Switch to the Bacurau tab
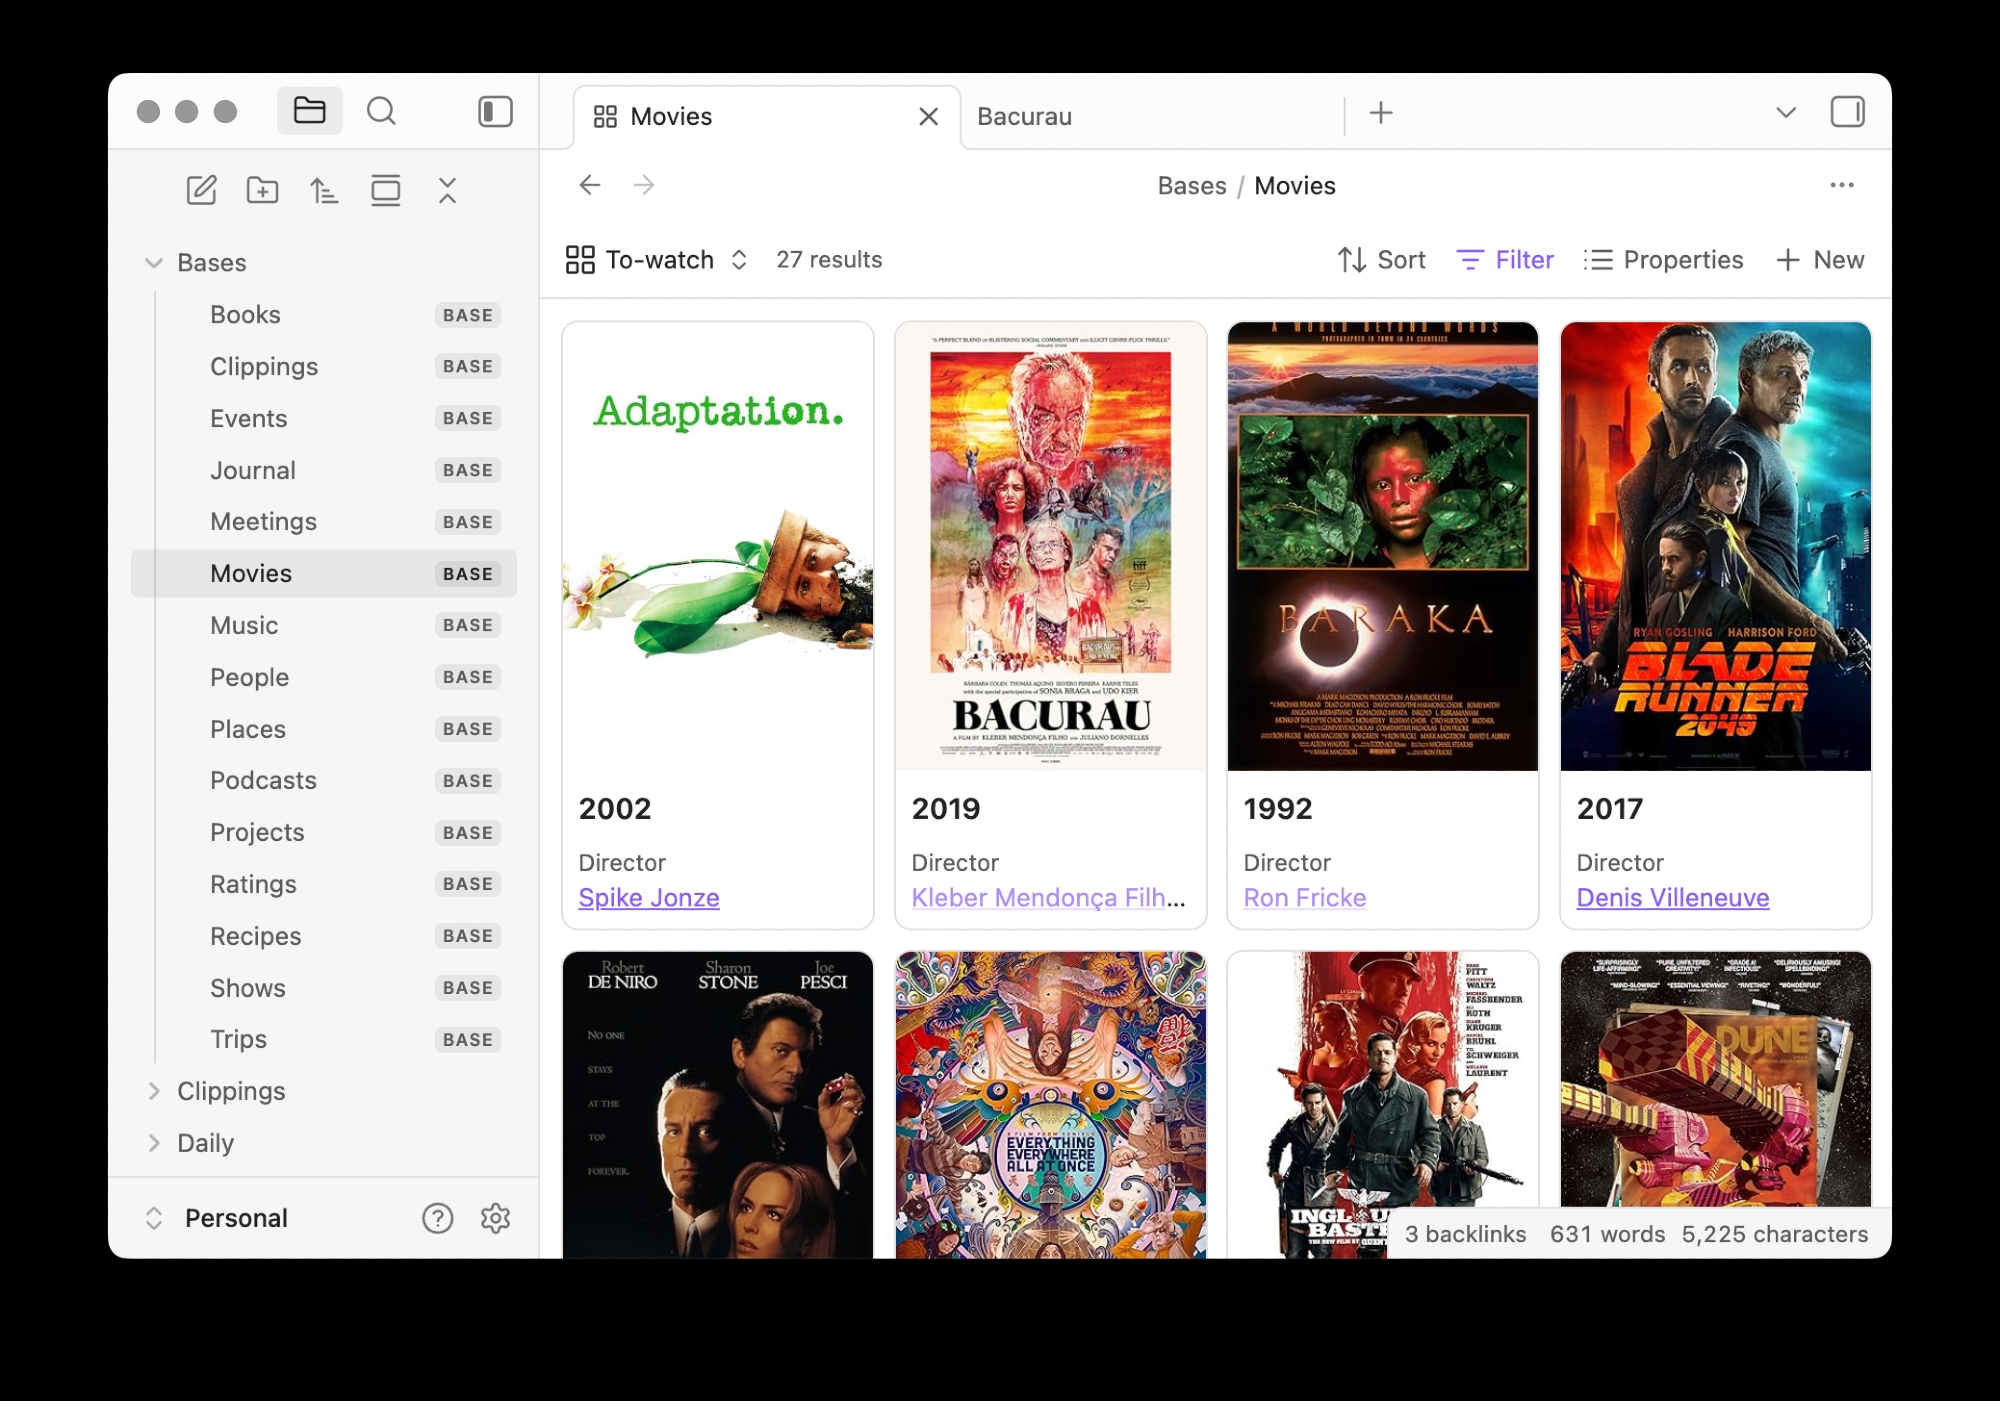The width and height of the screenshot is (2000, 1401). [x=1024, y=117]
